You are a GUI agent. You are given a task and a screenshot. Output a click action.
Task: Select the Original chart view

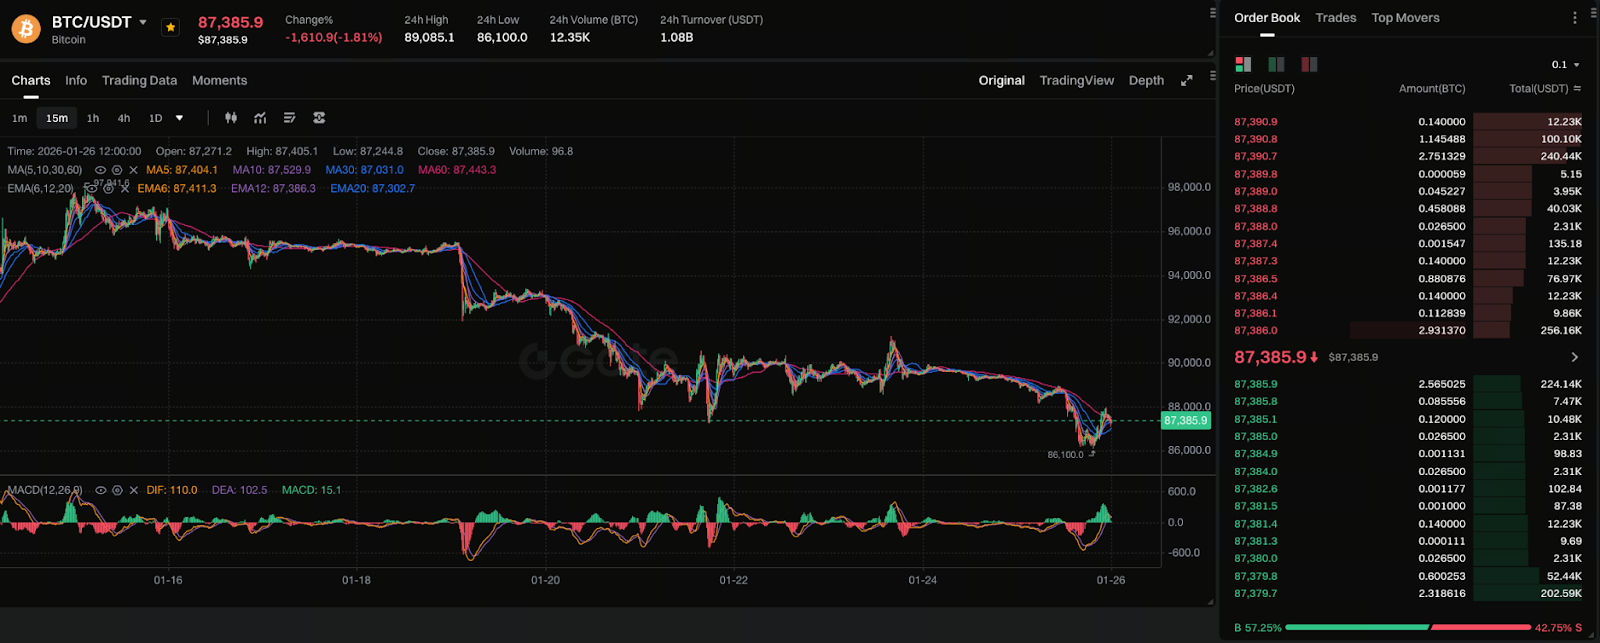tap(1001, 81)
